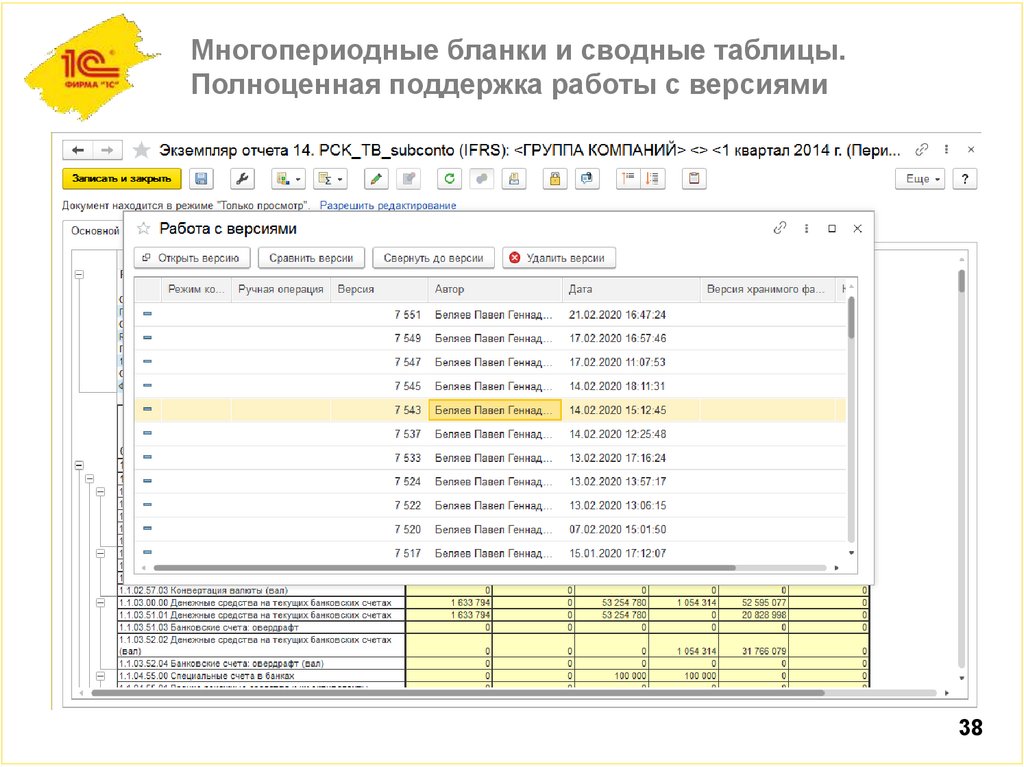The width and height of the screenshot is (1024, 767).
Task: Select the pencil edit icon on the toolbar
Action: click(376, 178)
